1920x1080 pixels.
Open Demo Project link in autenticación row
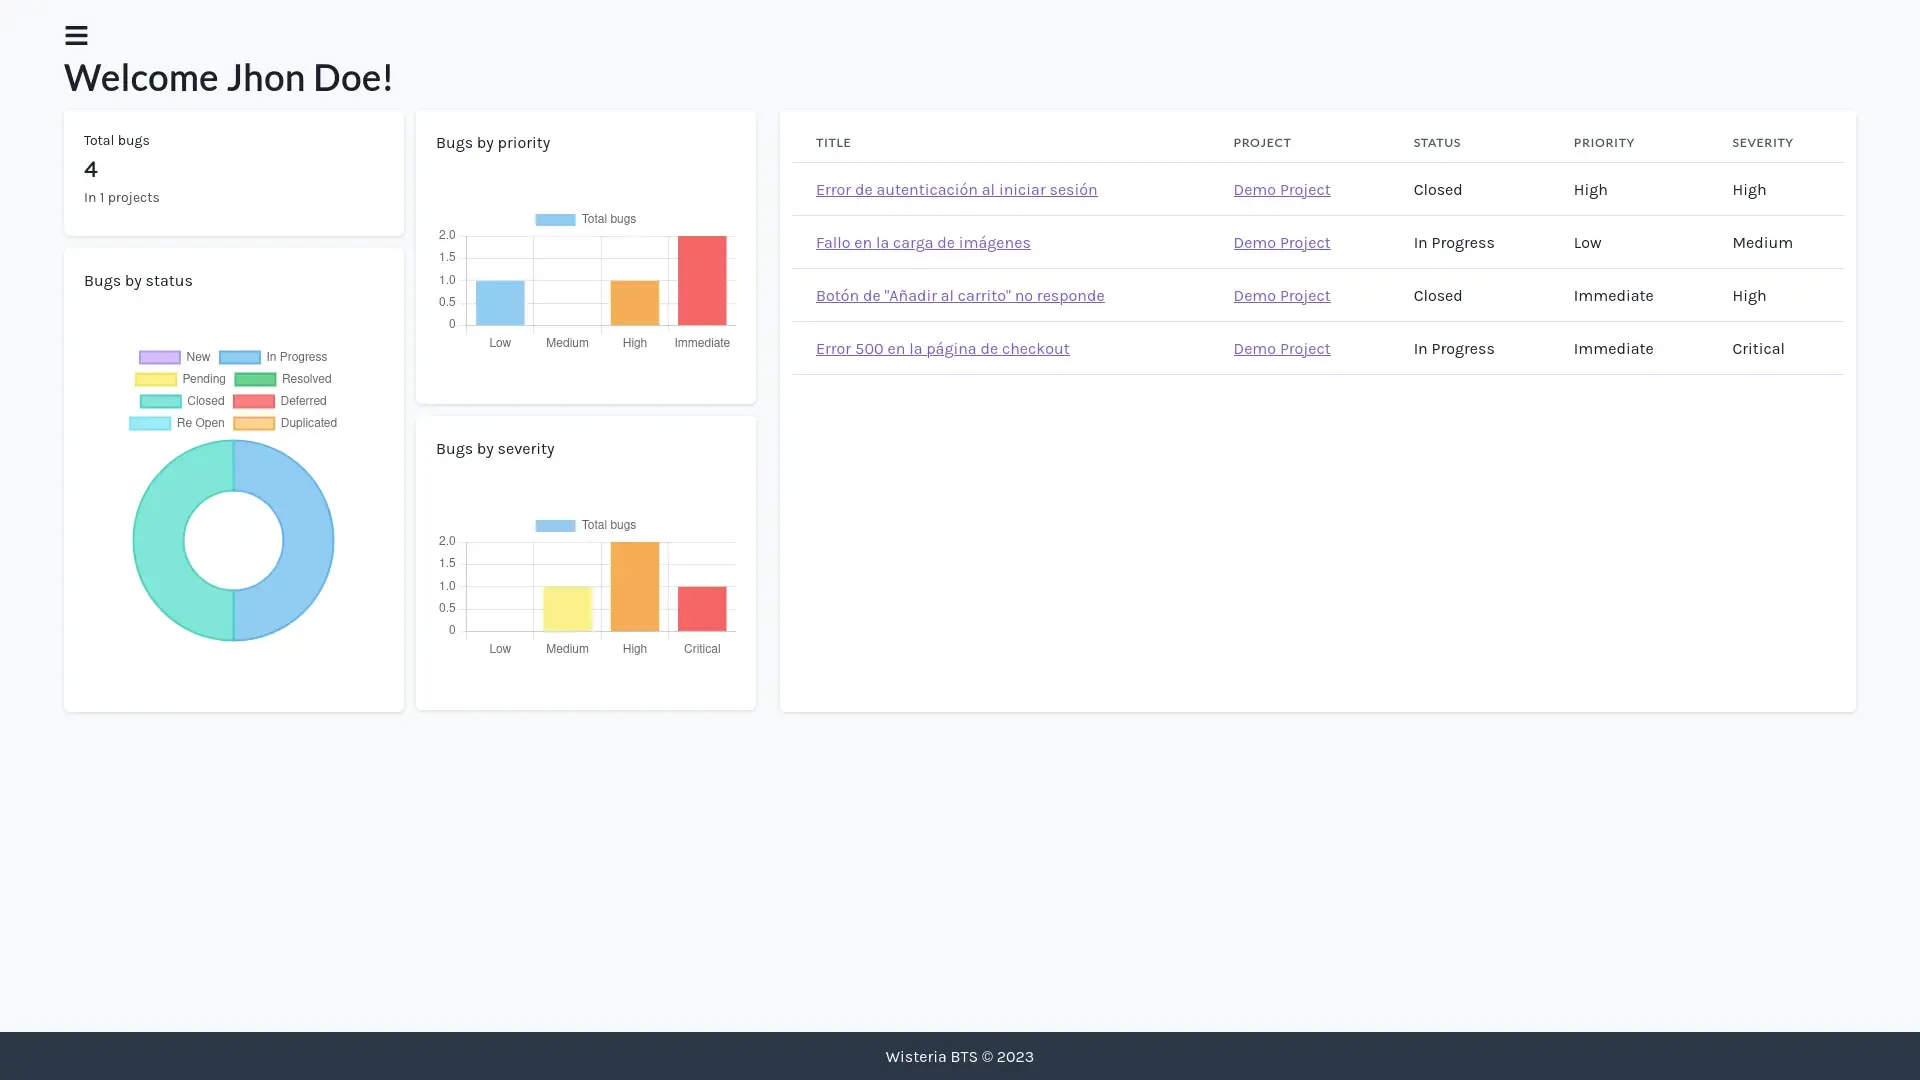click(x=1281, y=190)
